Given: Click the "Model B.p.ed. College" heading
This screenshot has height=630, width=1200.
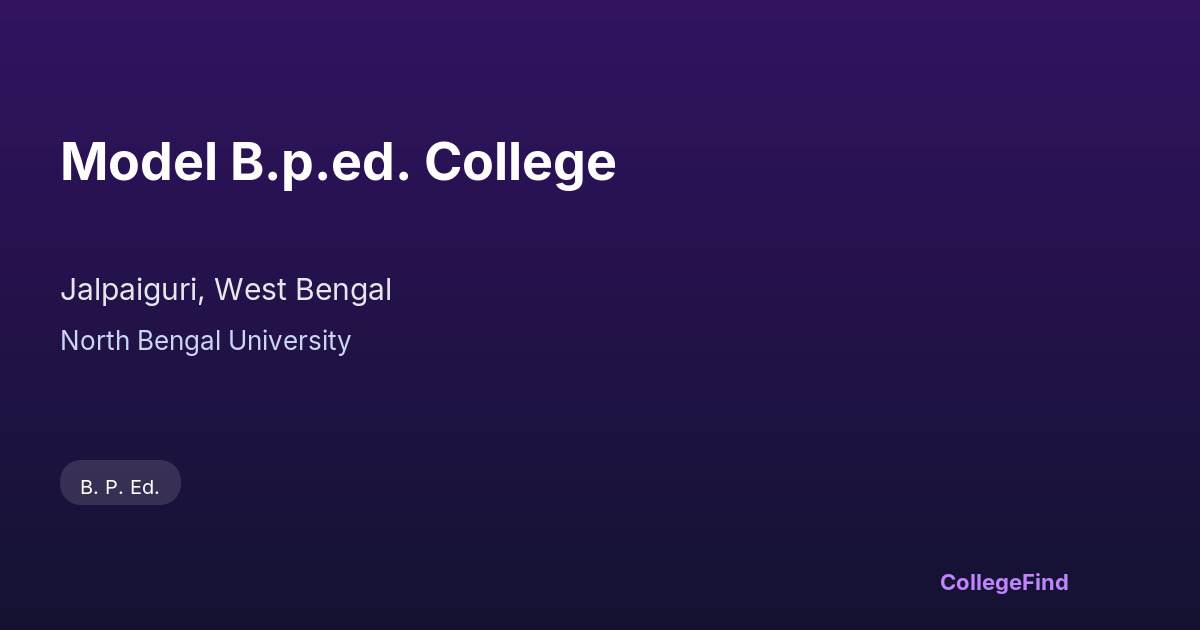Looking at the screenshot, I should click(338, 162).
